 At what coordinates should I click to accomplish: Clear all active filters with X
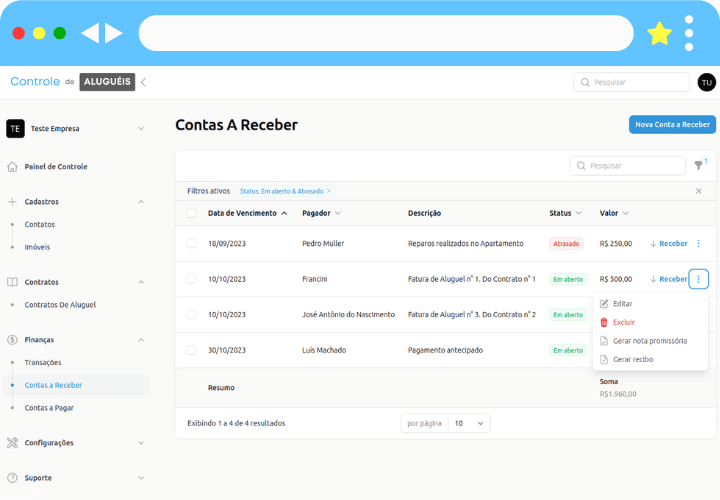point(698,191)
